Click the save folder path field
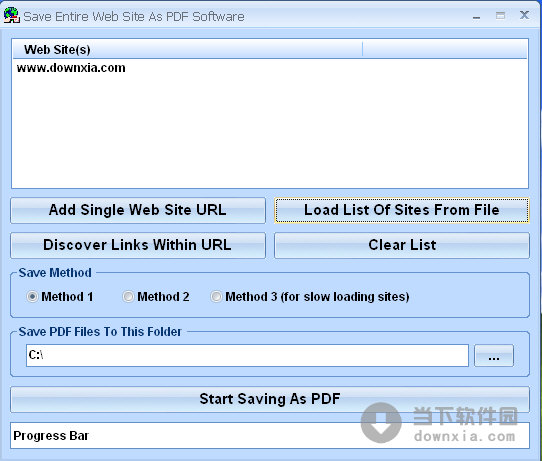 tap(247, 355)
